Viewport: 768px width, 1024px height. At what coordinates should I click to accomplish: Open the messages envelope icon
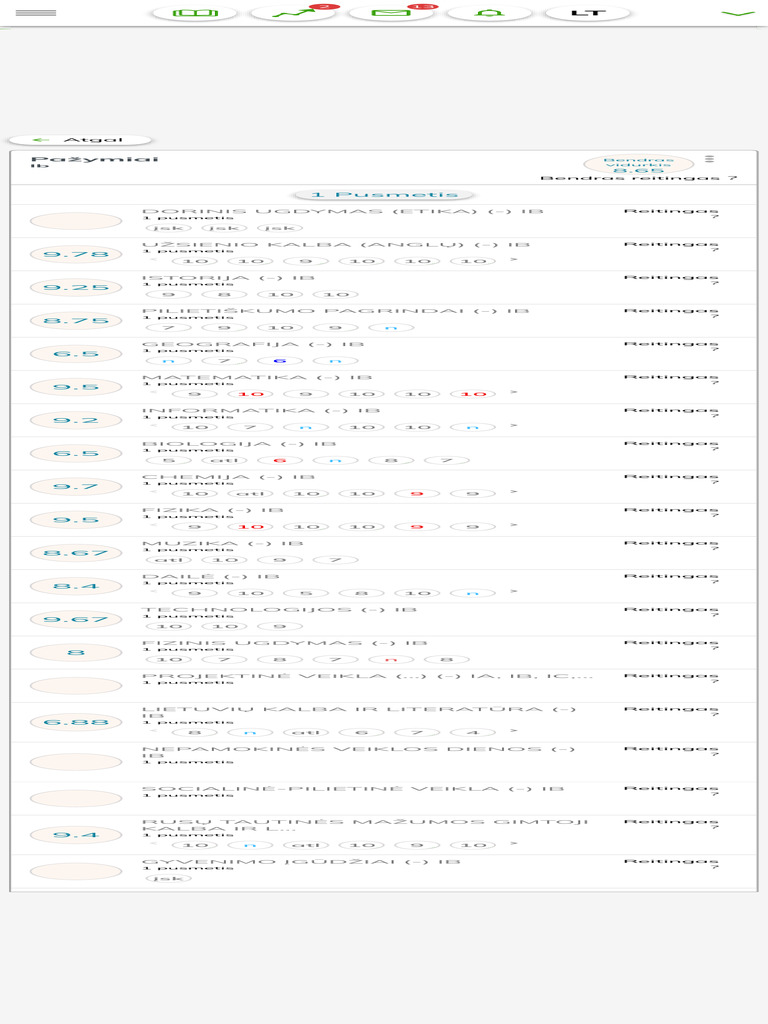(x=391, y=13)
